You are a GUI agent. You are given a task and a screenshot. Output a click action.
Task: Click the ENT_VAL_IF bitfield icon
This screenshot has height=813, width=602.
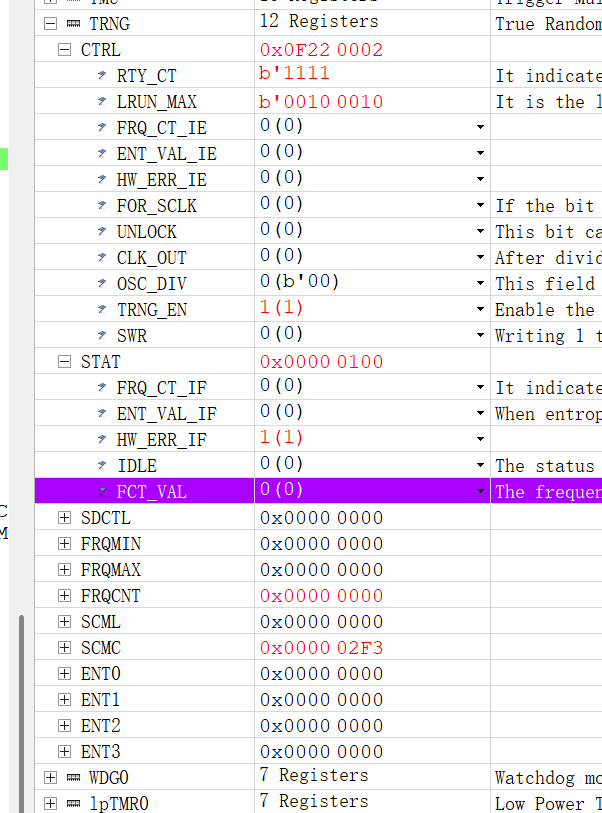click(x=102, y=413)
